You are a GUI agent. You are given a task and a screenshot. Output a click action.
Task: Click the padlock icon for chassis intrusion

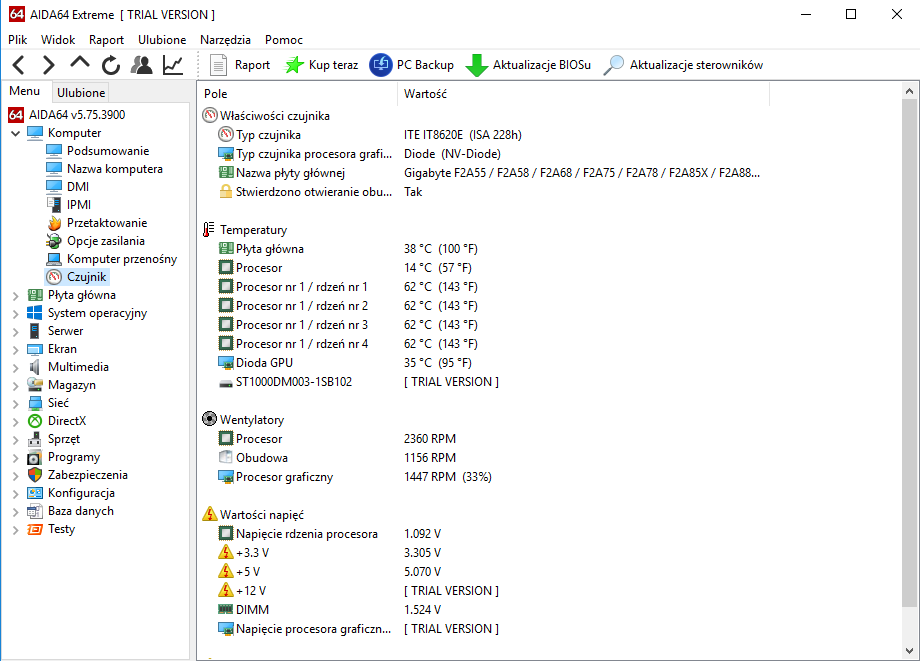pyautogui.click(x=226, y=191)
